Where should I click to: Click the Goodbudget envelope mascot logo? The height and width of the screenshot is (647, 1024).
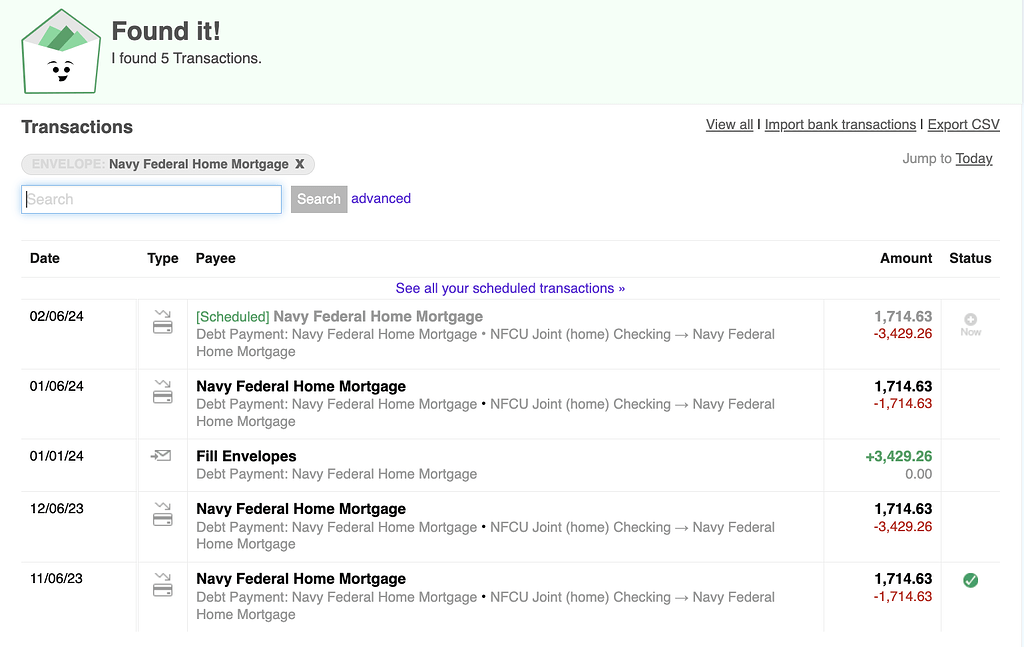pos(61,52)
